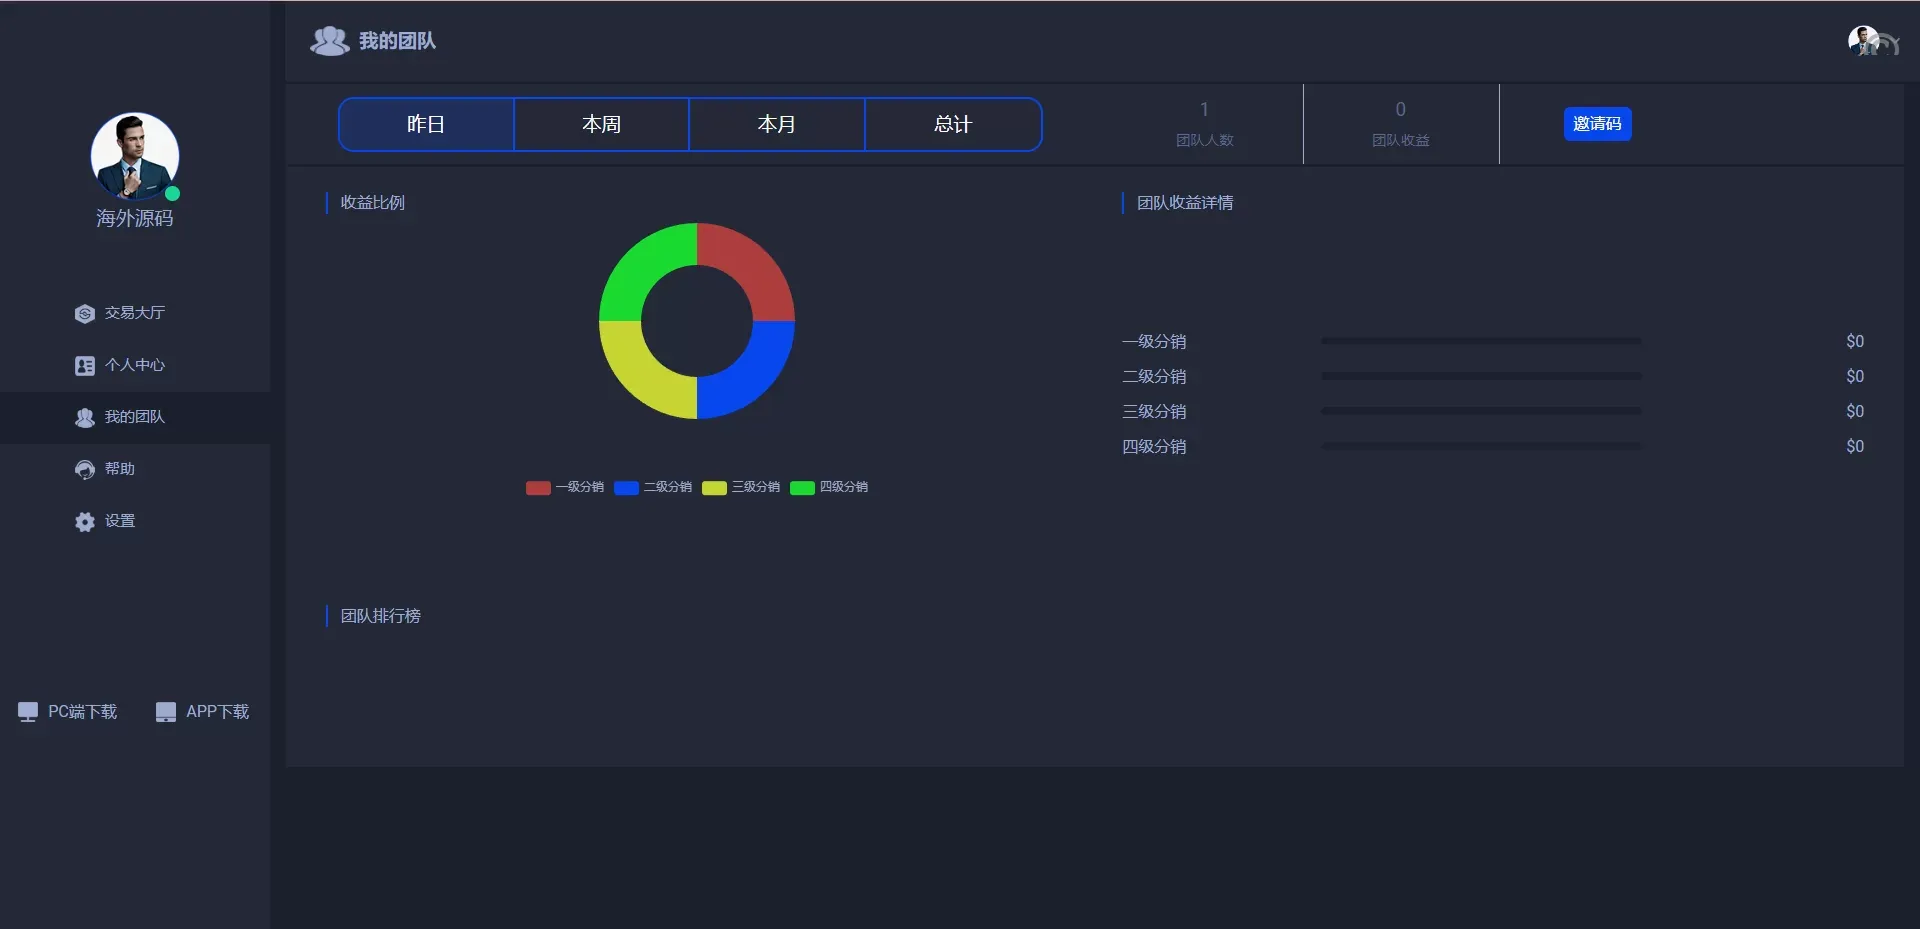Click the APP下载 device icon

point(166,712)
